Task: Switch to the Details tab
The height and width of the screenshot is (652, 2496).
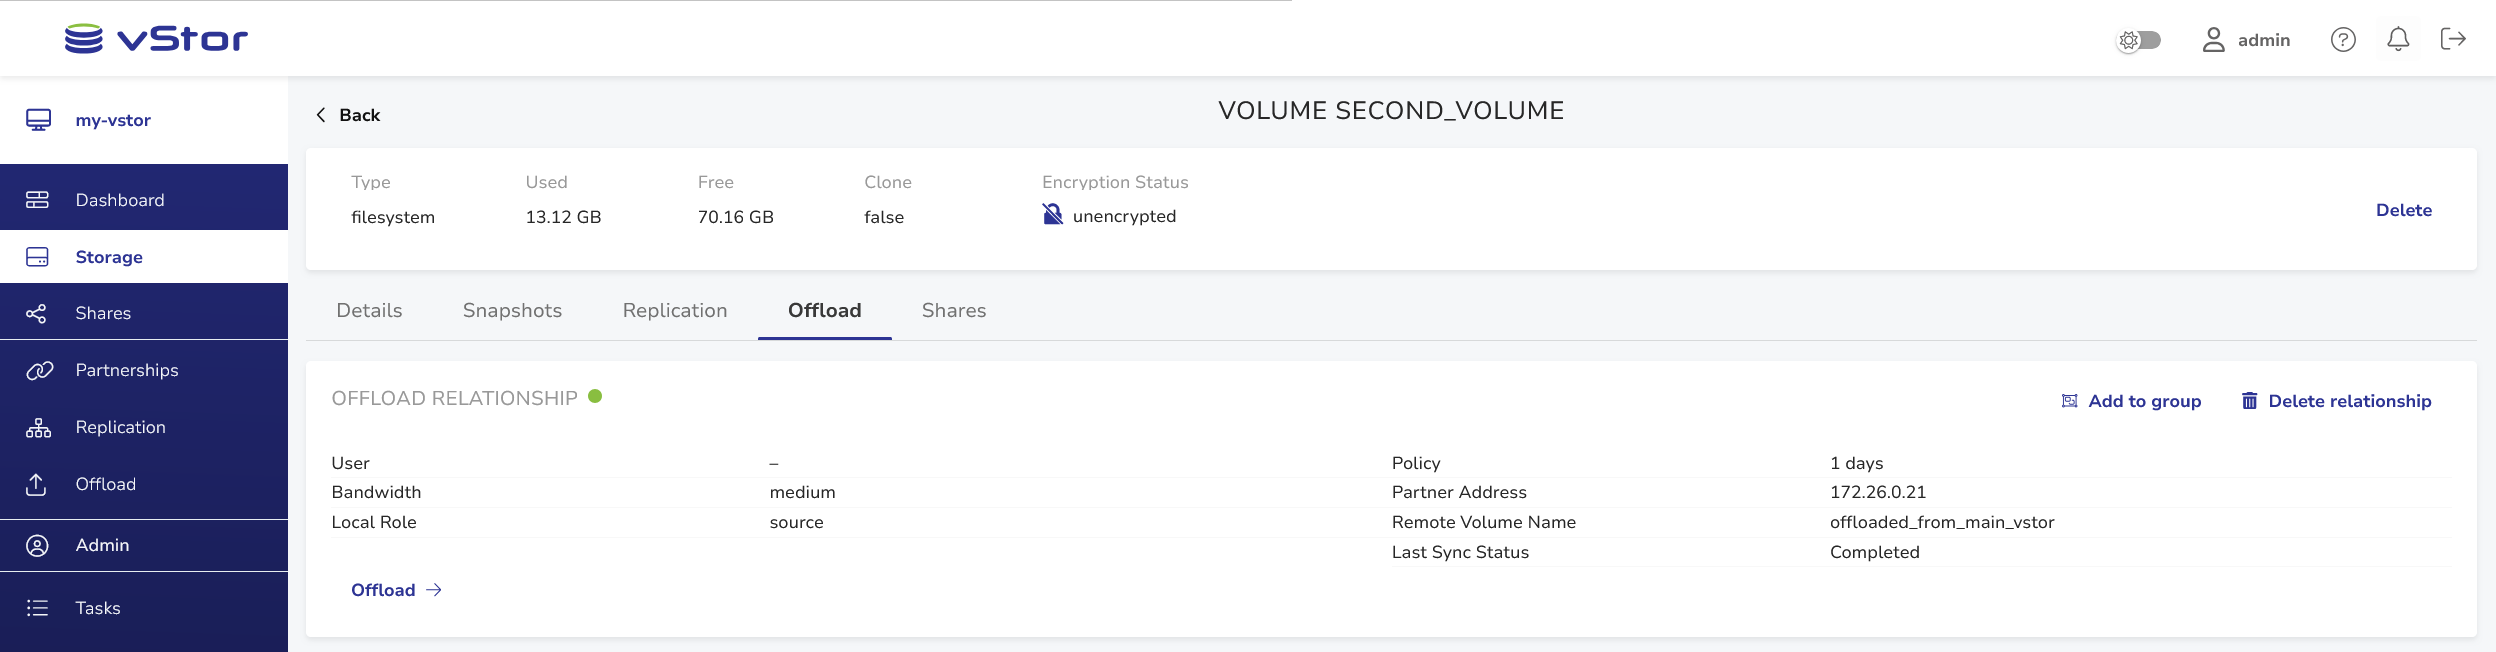Action: point(369,311)
